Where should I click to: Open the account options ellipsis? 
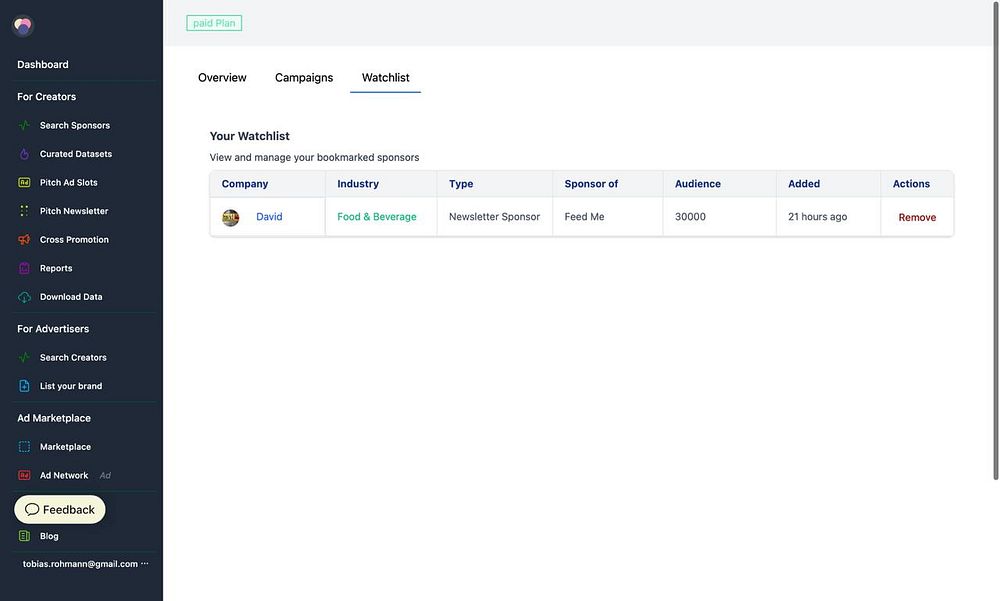tap(145, 564)
